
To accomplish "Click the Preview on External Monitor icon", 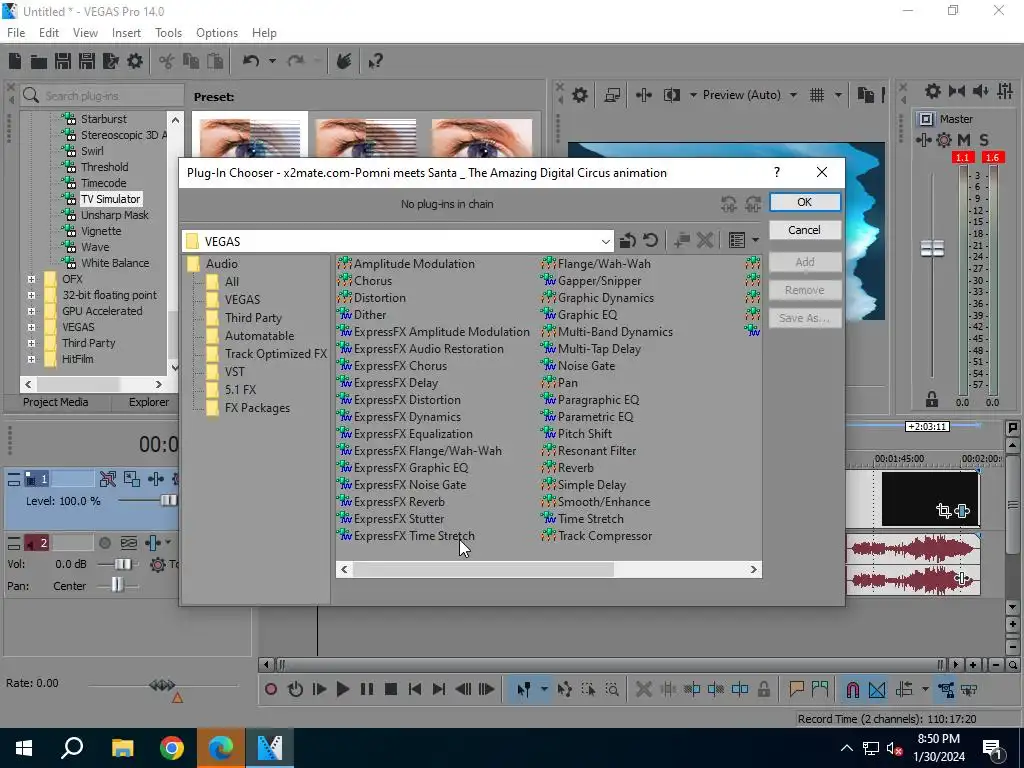I will click(x=612, y=95).
